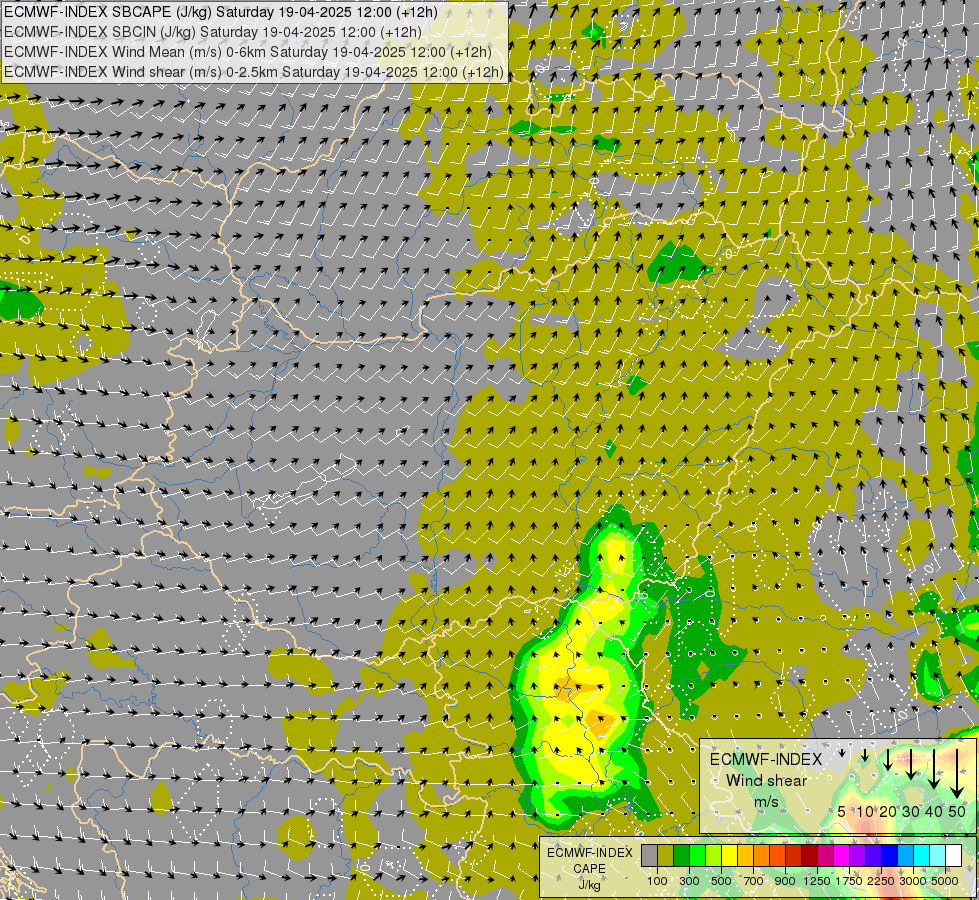Select the brick red swatch right of 900
Image resolution: width=979 pixels, height=900 pixels.
[x=794, y=856]
